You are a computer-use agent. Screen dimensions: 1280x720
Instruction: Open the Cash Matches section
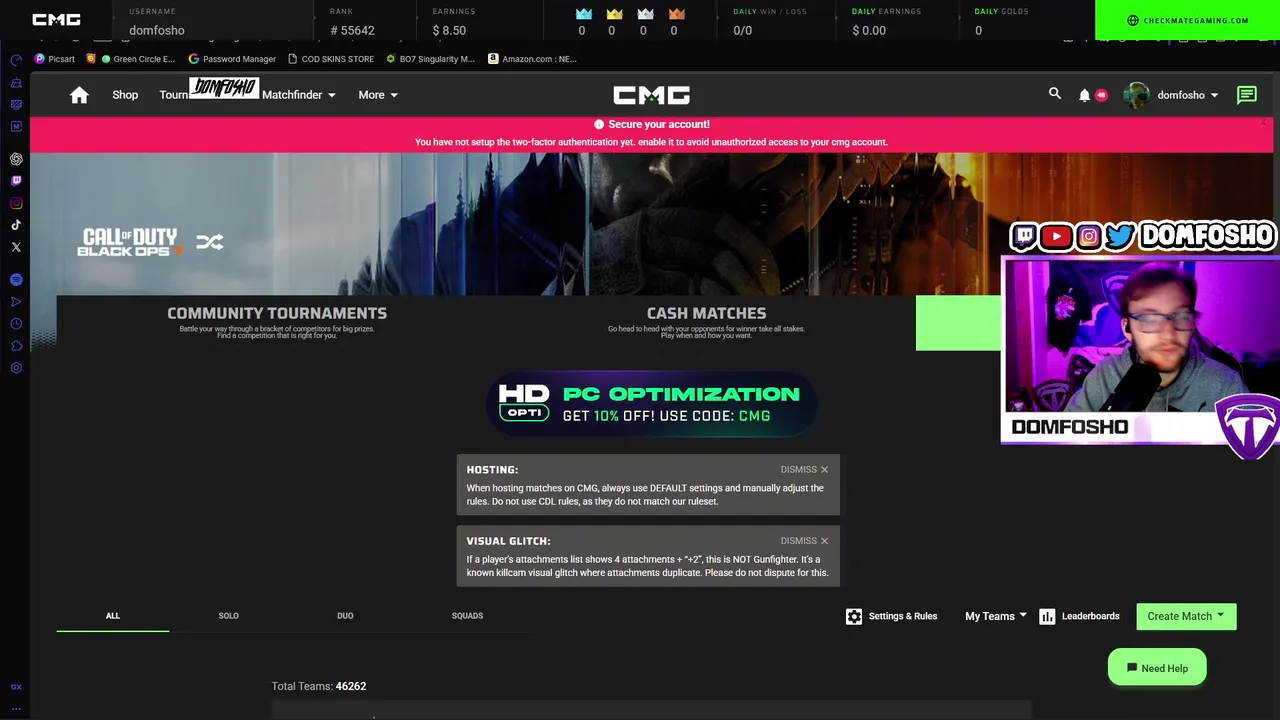pos(706,322)
